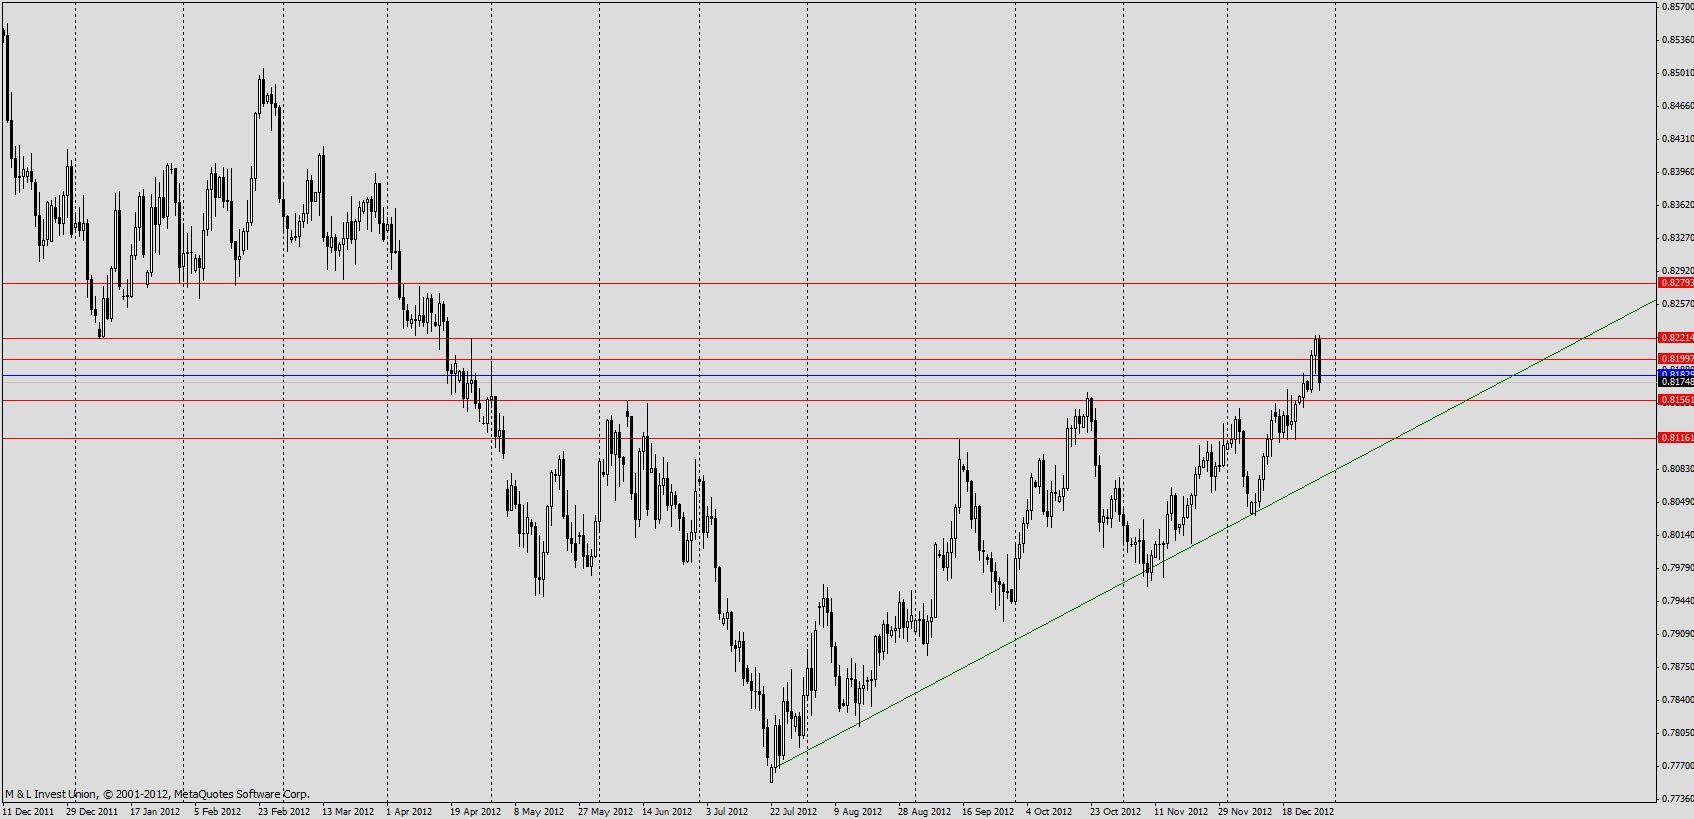The image size is (1694, 819).
Task: Click the 0.8116 red price label
Action: (x=1676, y=438)
